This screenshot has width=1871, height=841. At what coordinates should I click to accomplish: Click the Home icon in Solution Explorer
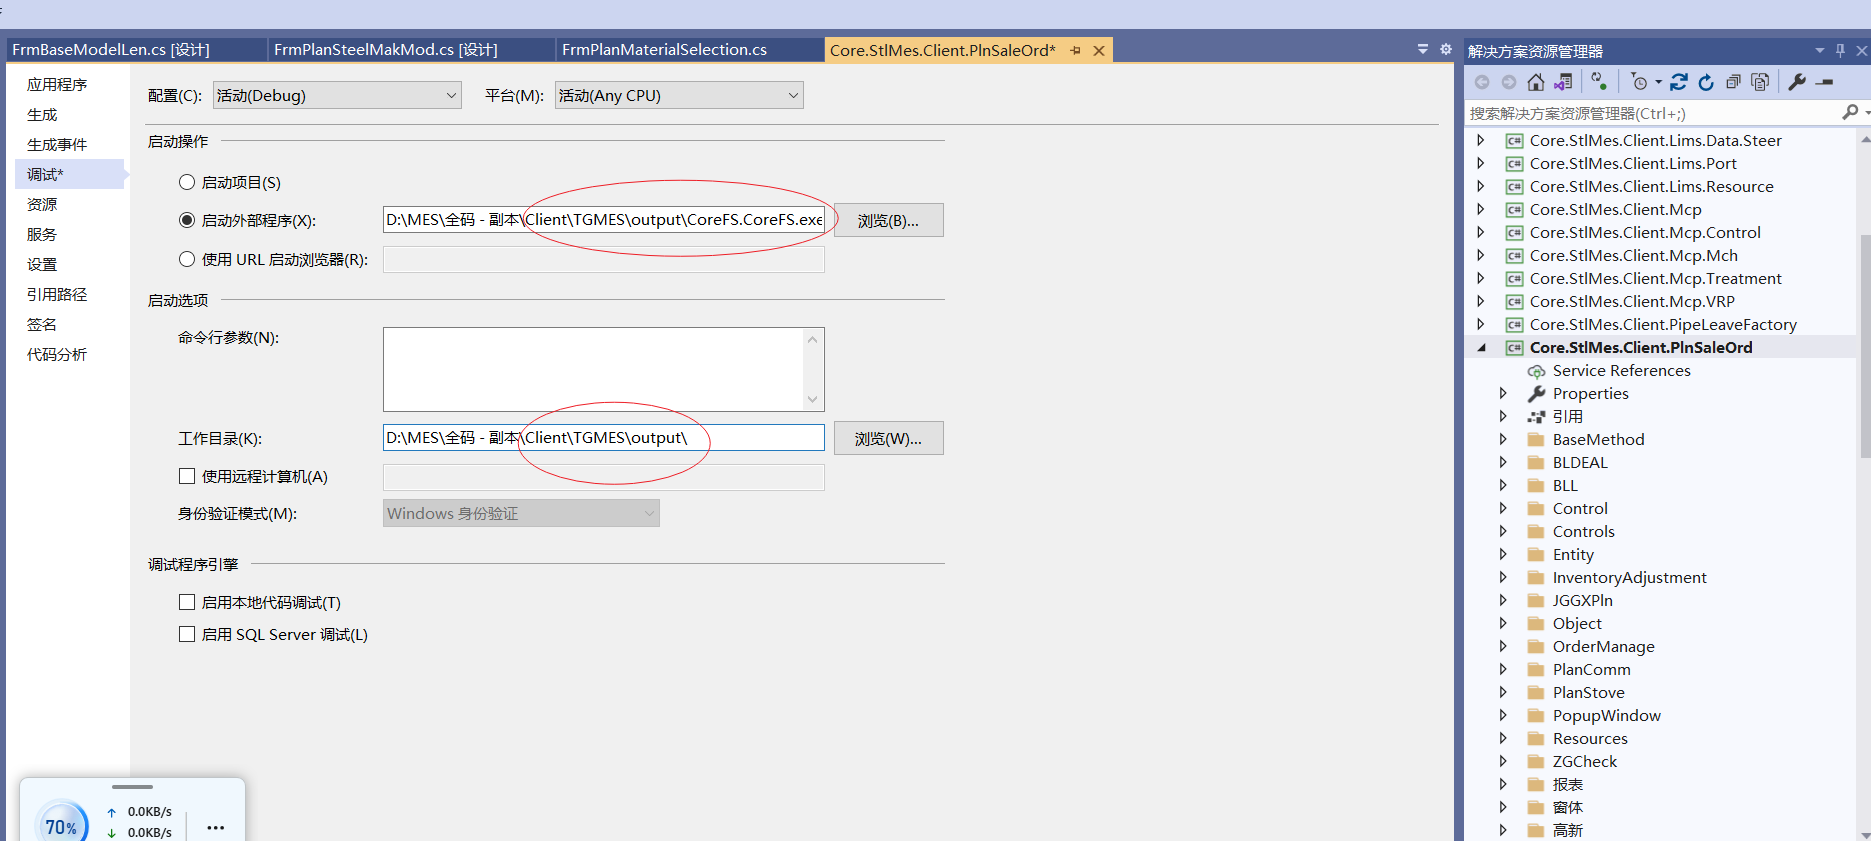(1536, 82)
